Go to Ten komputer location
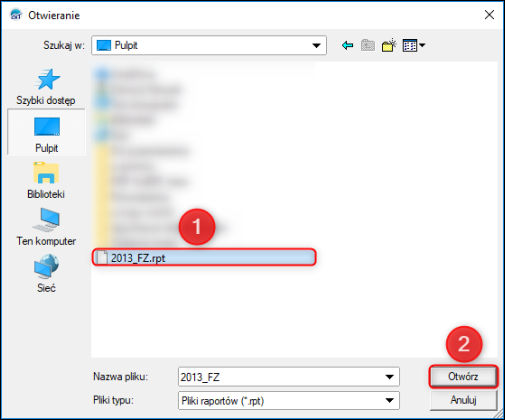The height and width of the screenshot is (420, 505). coord(46,227)
